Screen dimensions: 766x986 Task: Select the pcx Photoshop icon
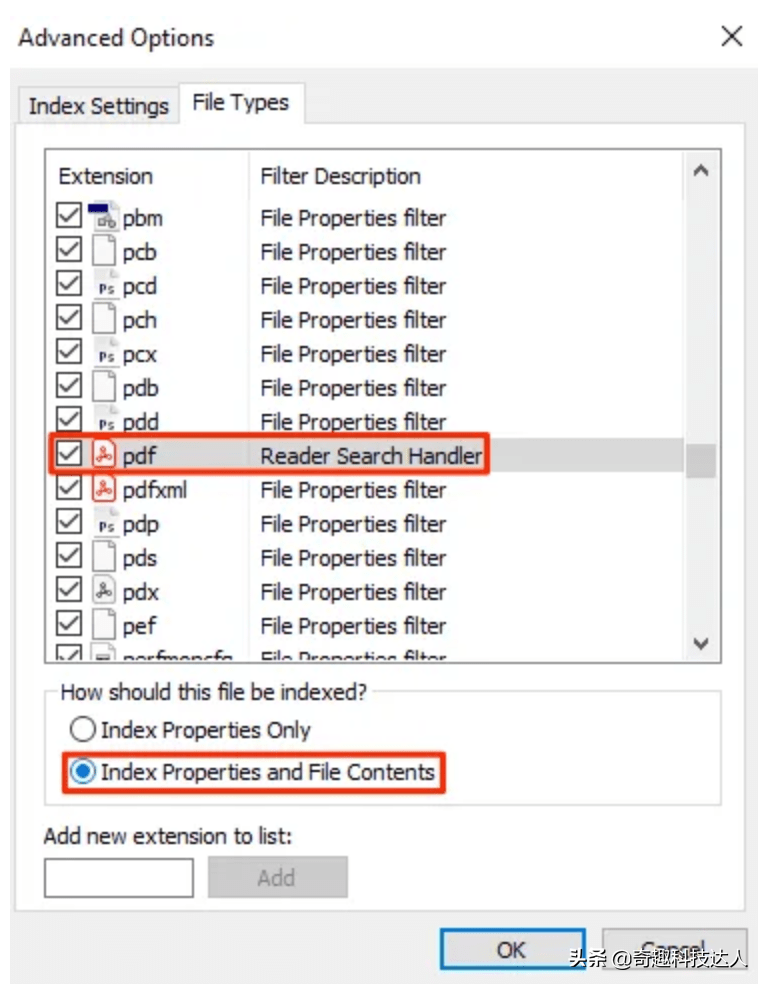click(104, 352)
